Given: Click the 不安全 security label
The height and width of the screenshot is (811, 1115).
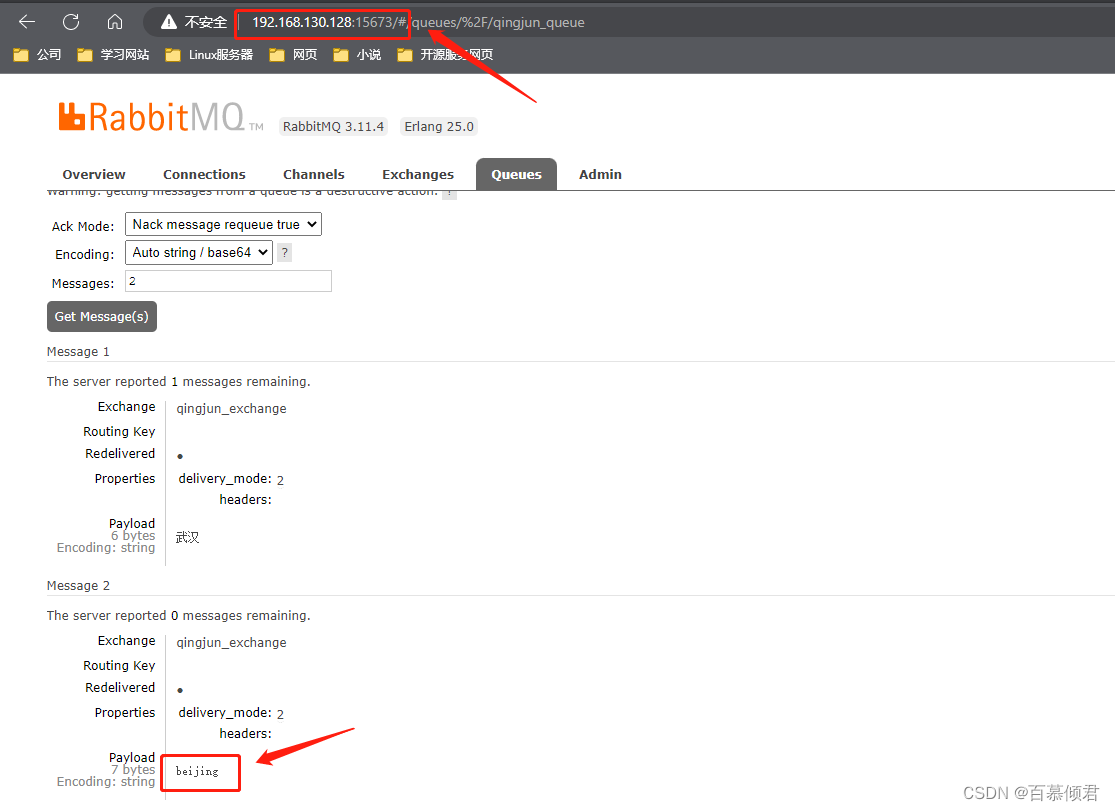Looking at the screenshot, I should click(206, 22).
